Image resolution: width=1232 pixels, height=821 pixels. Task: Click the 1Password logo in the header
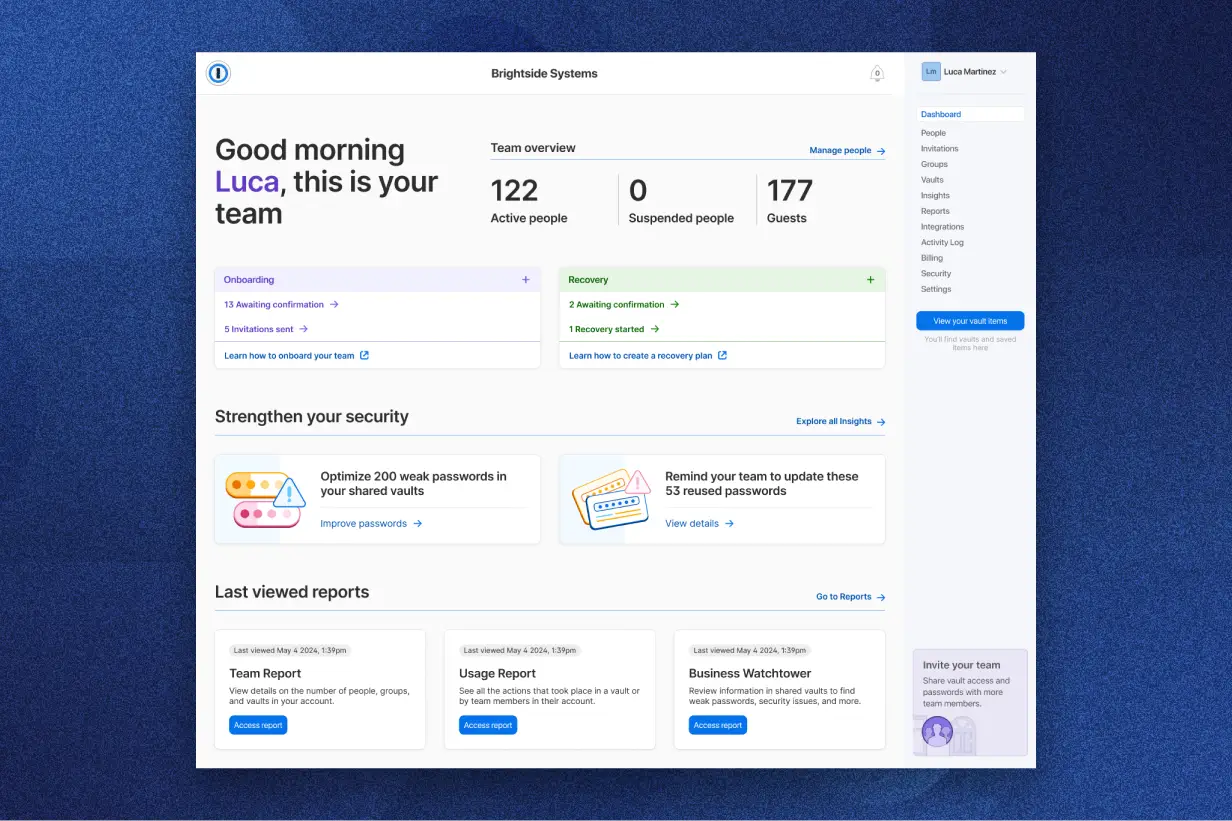[x=218, y=73]
